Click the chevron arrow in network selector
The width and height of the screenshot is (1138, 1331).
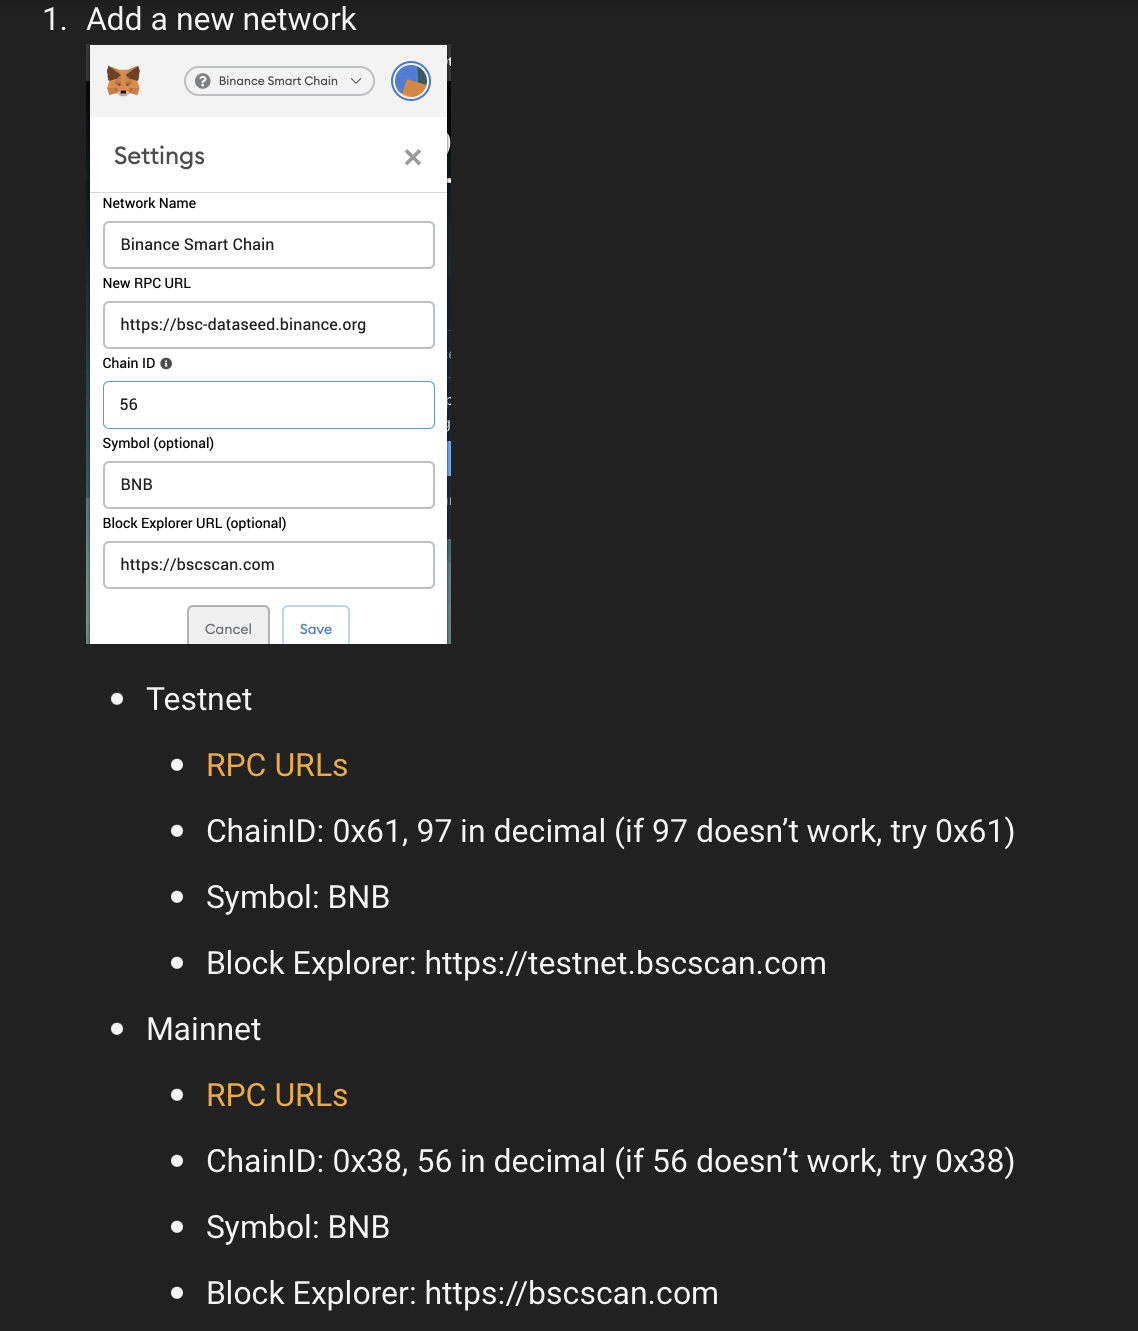point(356,81)
